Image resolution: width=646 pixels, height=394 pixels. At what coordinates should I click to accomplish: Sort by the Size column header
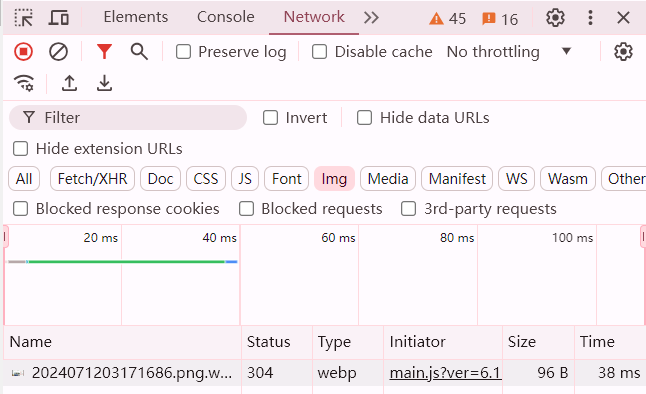pos(538,342)
